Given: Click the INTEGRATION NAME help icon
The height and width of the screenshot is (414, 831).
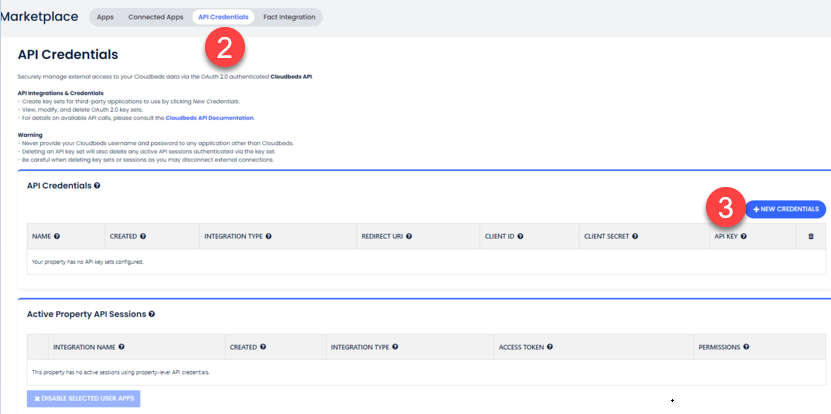Looking at the screenshot, I should coord(121,347).
